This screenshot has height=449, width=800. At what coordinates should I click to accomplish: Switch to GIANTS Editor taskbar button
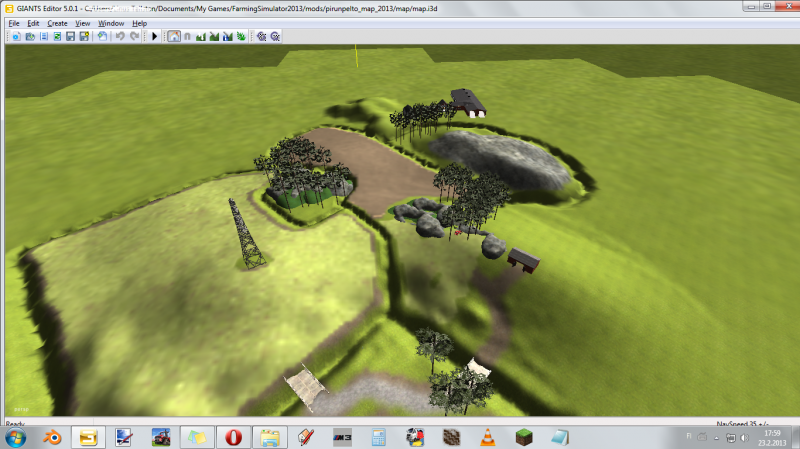[88, 438]
